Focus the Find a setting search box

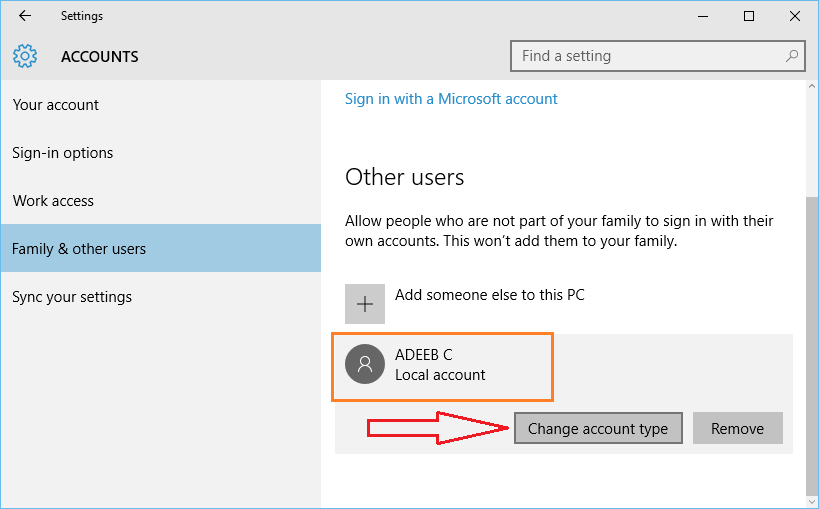pyautogui.click(x=658, y=56)
